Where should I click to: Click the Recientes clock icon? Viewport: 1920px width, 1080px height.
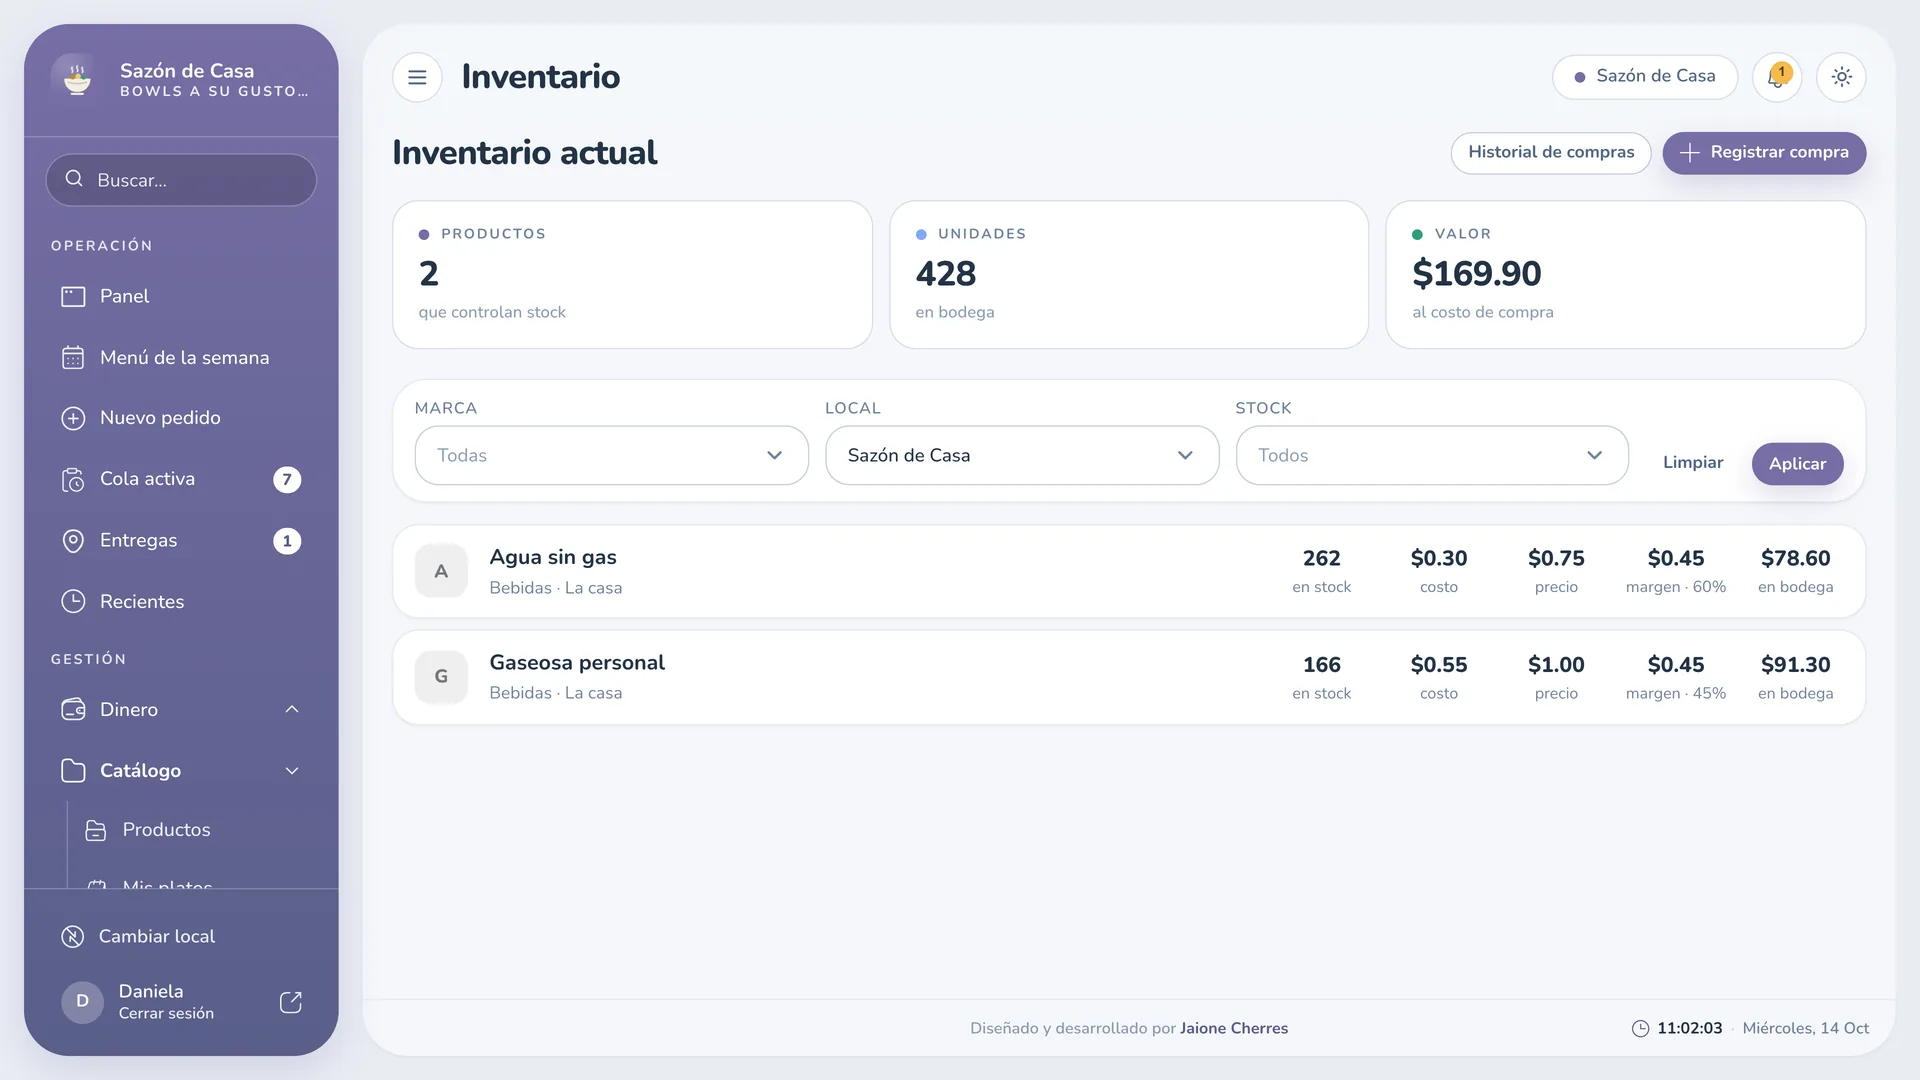[73, 602]
